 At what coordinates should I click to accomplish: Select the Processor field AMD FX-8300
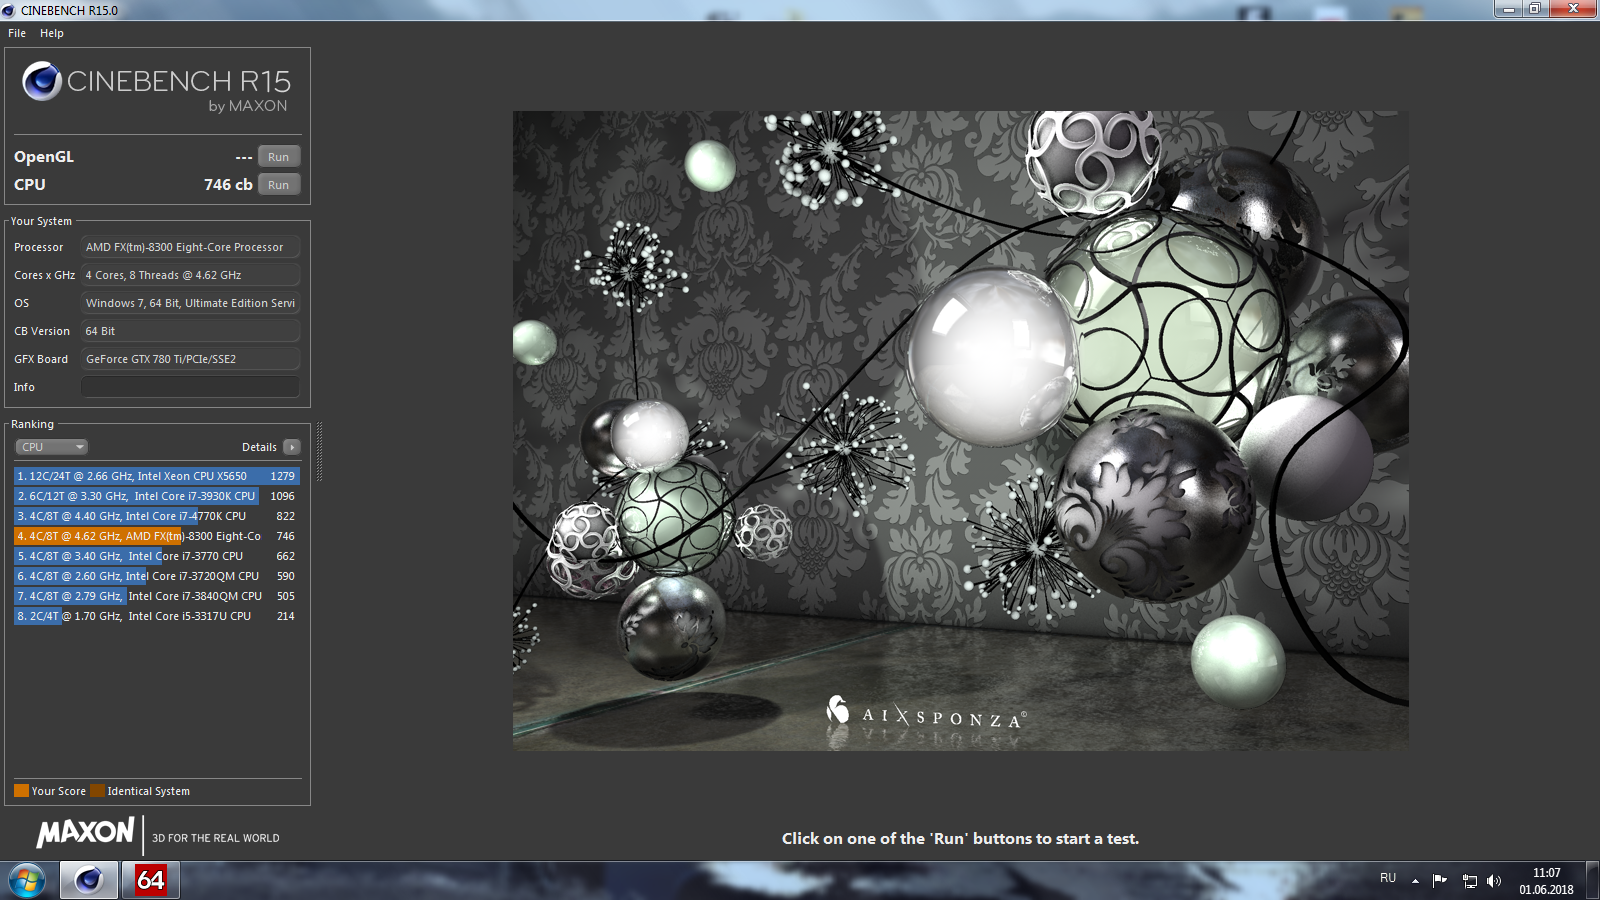[190, 247]
